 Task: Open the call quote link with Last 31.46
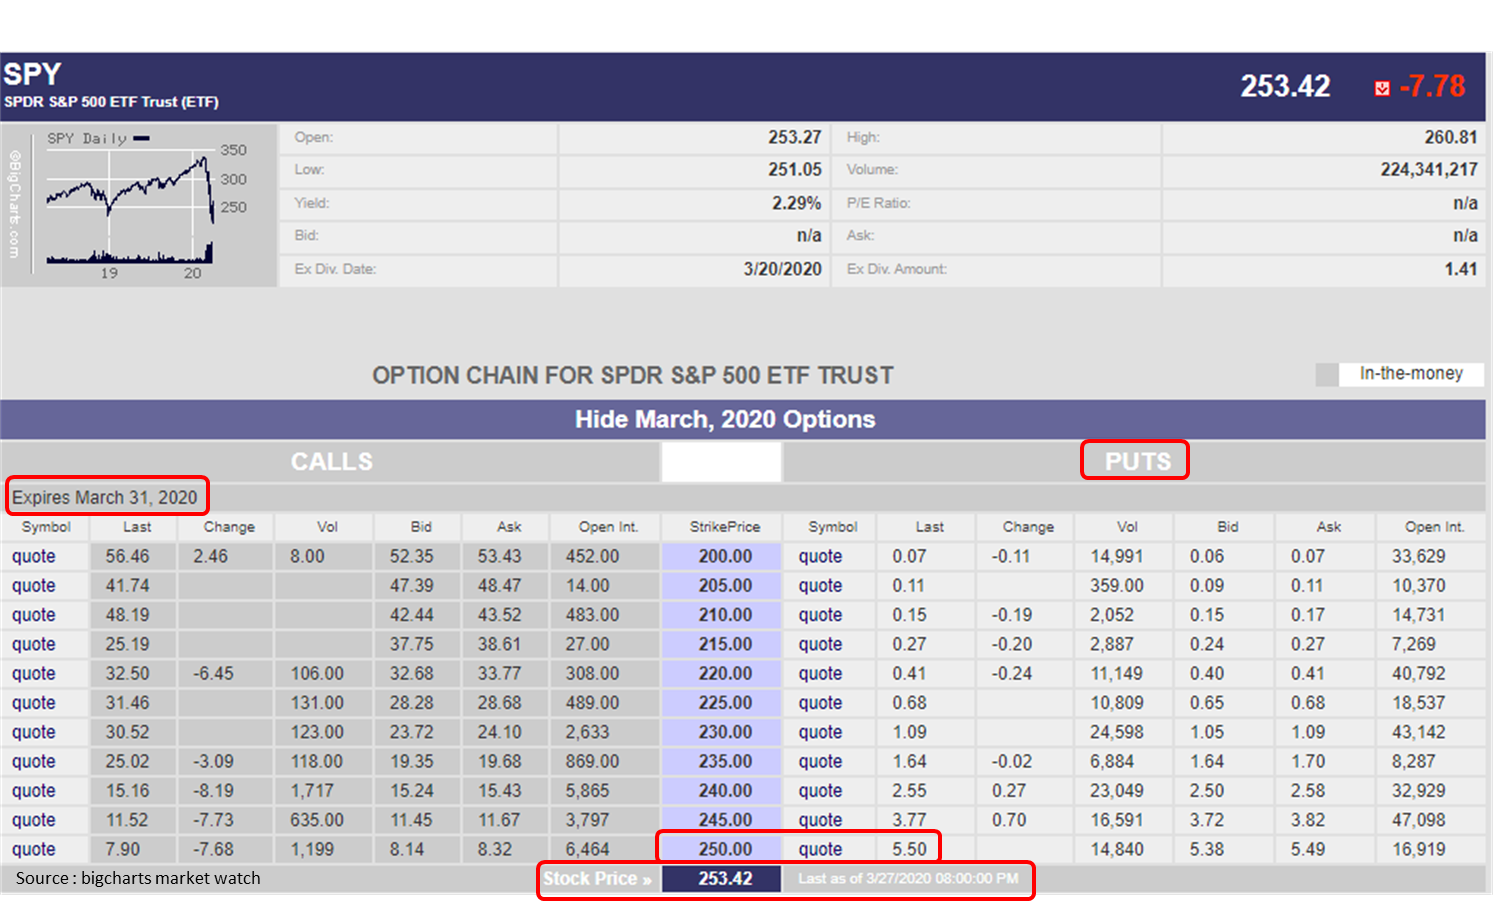pos(34,703)
